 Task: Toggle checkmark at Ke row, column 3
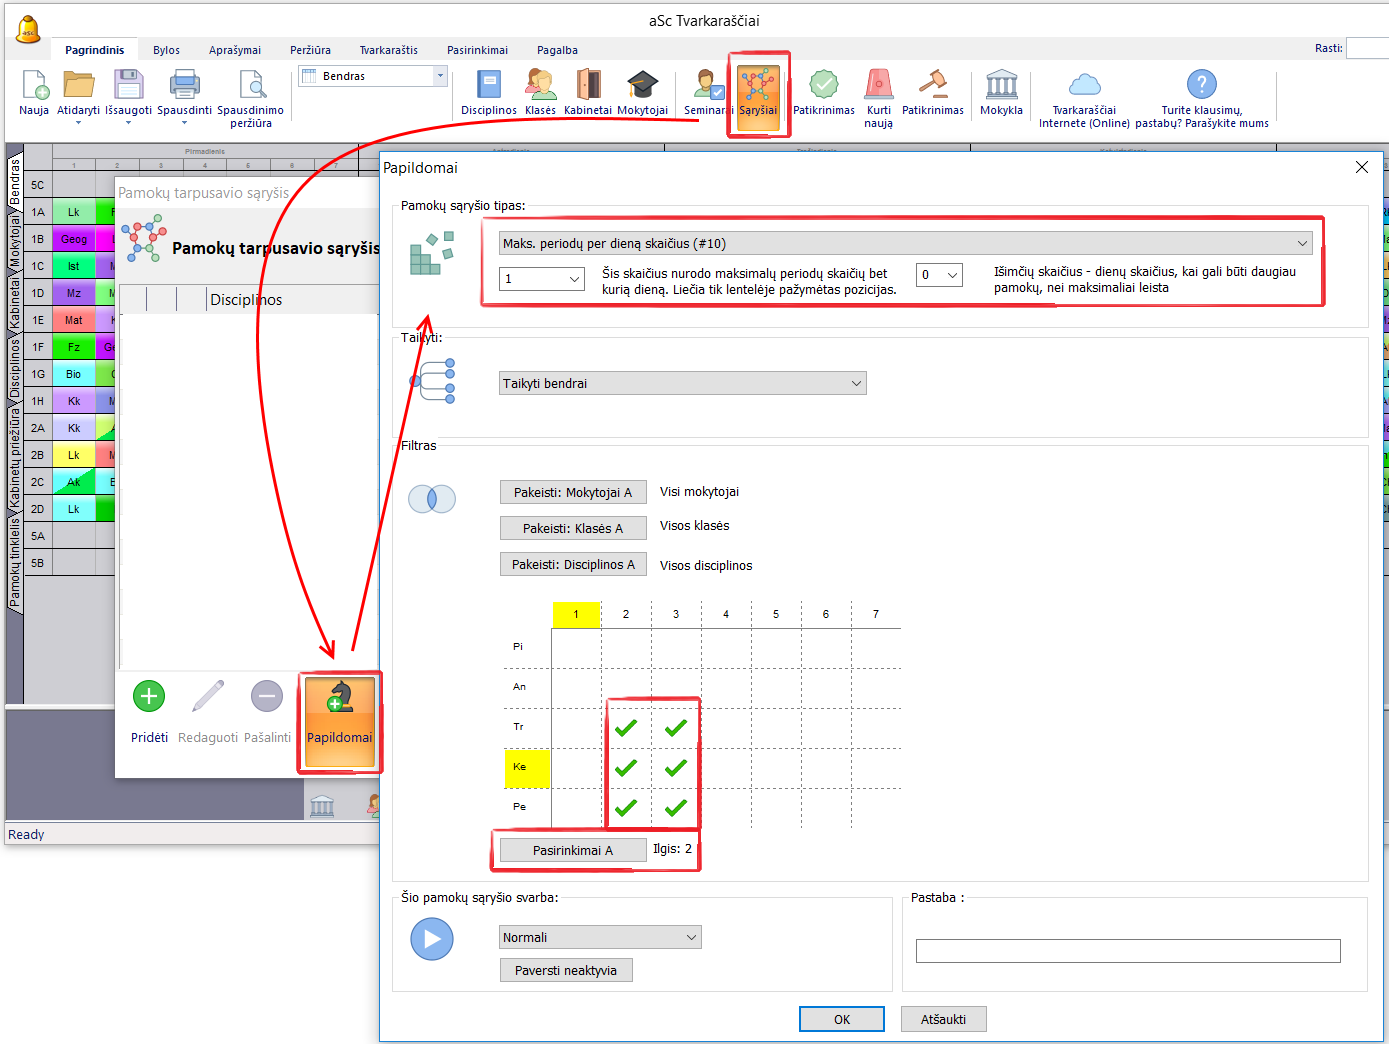(676, 768)
